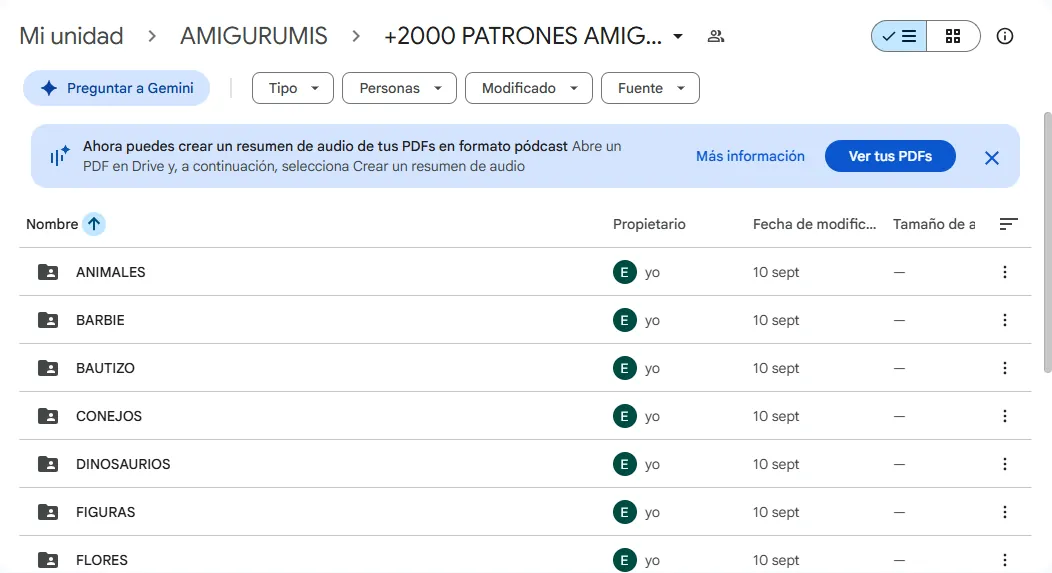Click audio summary sparkle icon in banner
1052x573 pixels.
click(x=60, y=156)
